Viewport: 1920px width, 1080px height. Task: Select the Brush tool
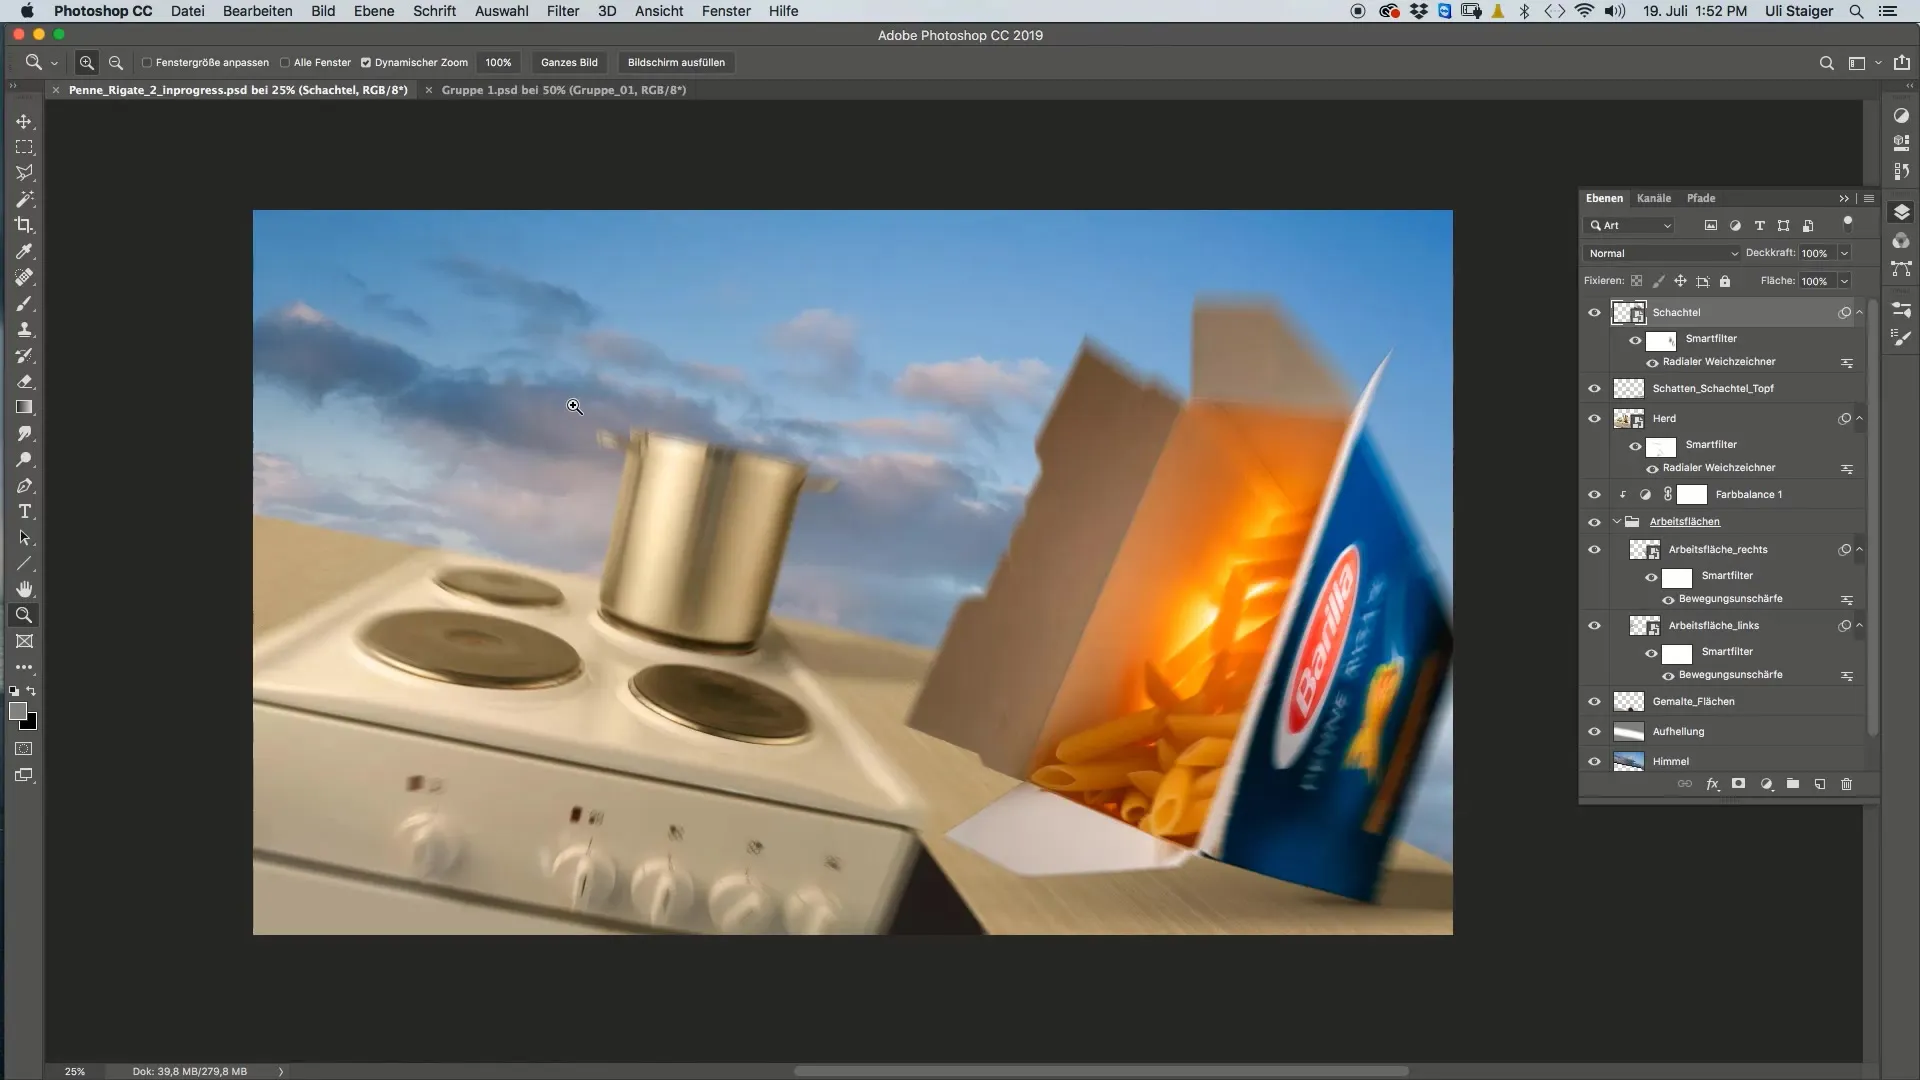pyautogui.click(x=24, y=303)
